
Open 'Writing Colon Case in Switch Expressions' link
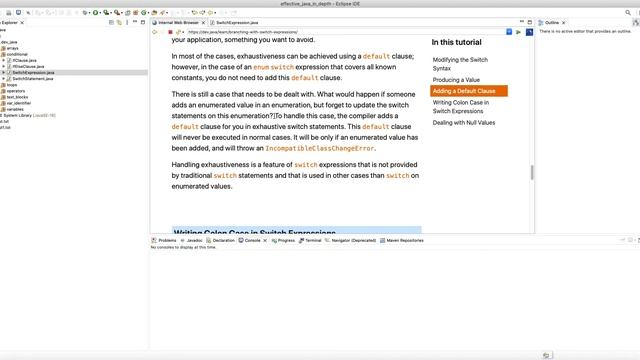point(461,107)
